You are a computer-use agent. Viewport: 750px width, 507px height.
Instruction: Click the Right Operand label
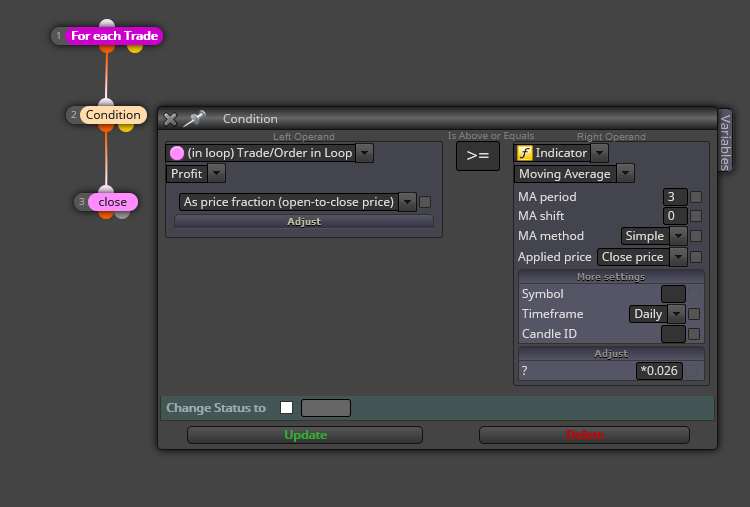pos(611,137)
